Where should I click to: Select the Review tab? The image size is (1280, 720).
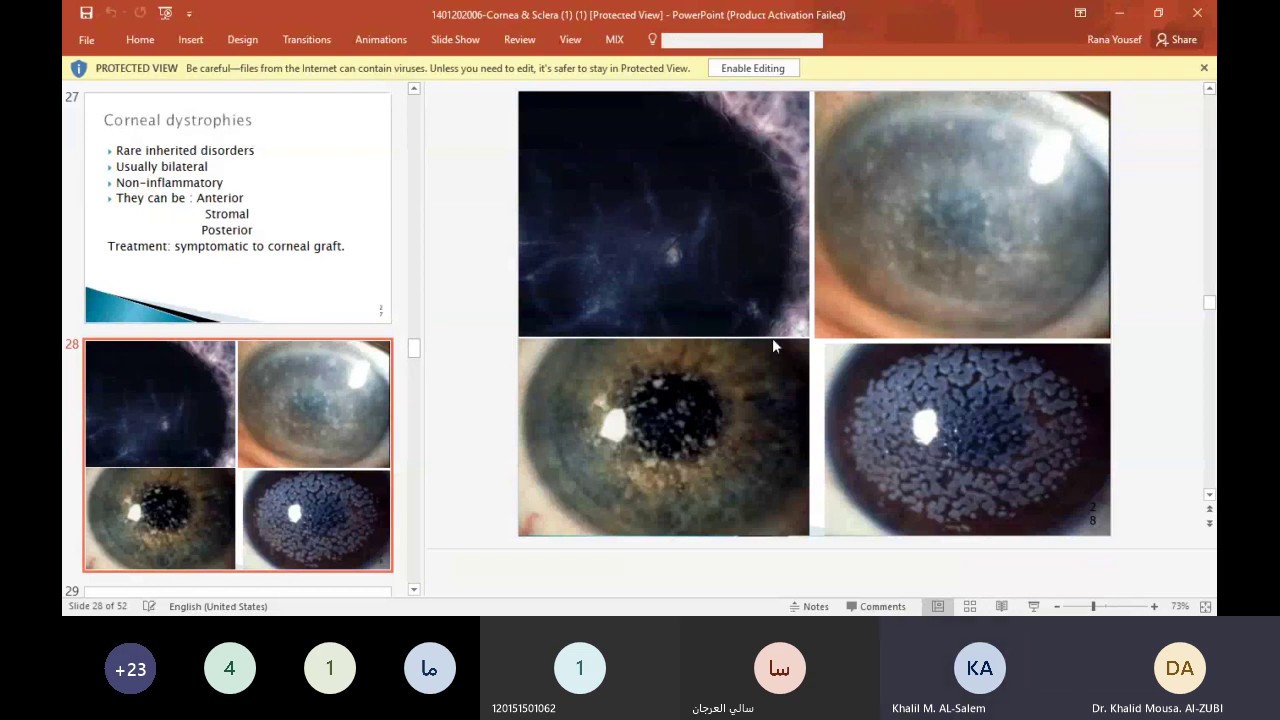[520, 40]
